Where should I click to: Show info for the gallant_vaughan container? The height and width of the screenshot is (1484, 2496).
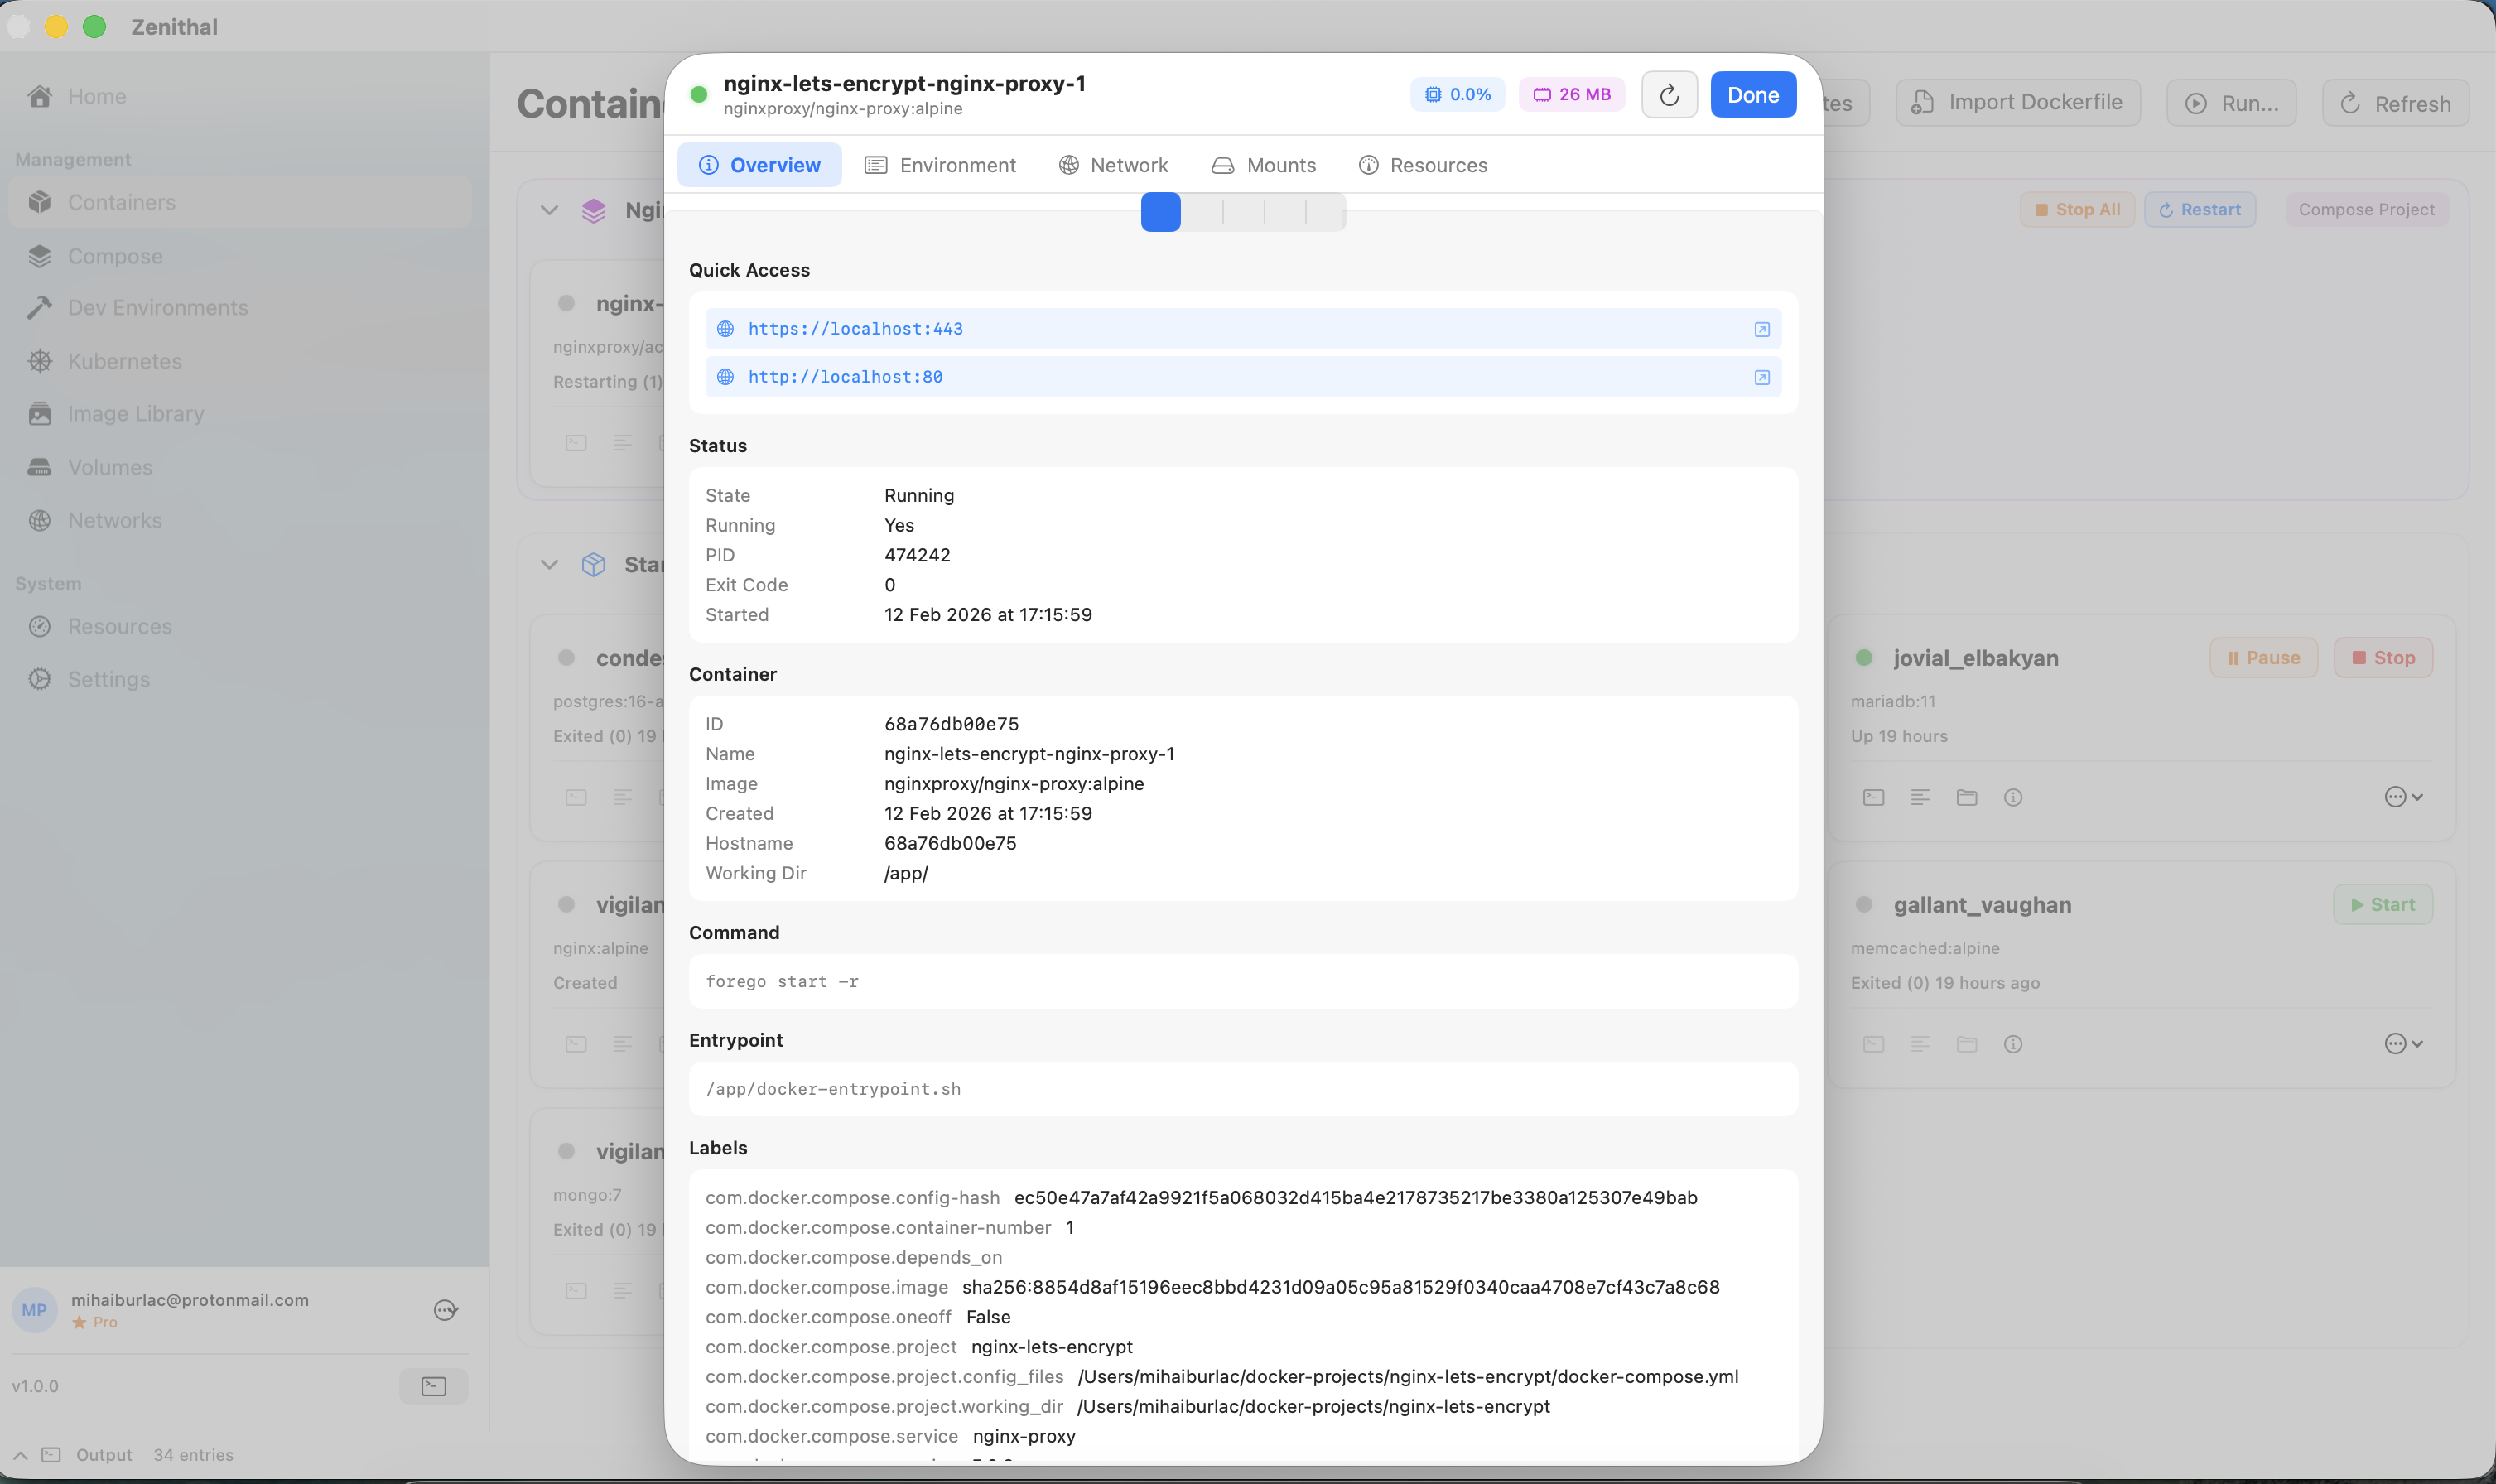coord(2014,1043)
